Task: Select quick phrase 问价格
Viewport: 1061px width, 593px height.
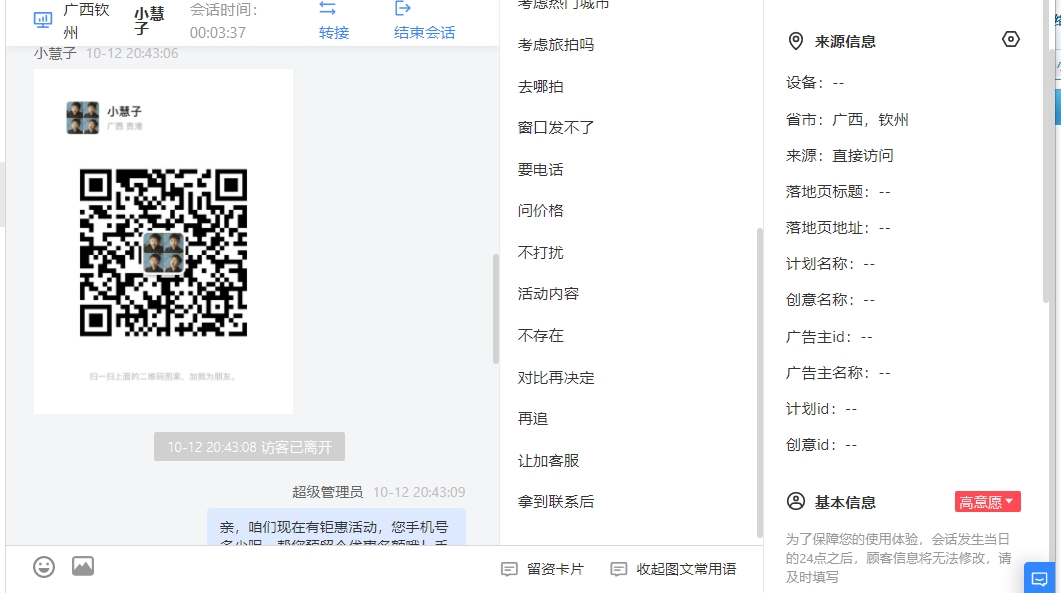Action: click(x=540, y=211)
